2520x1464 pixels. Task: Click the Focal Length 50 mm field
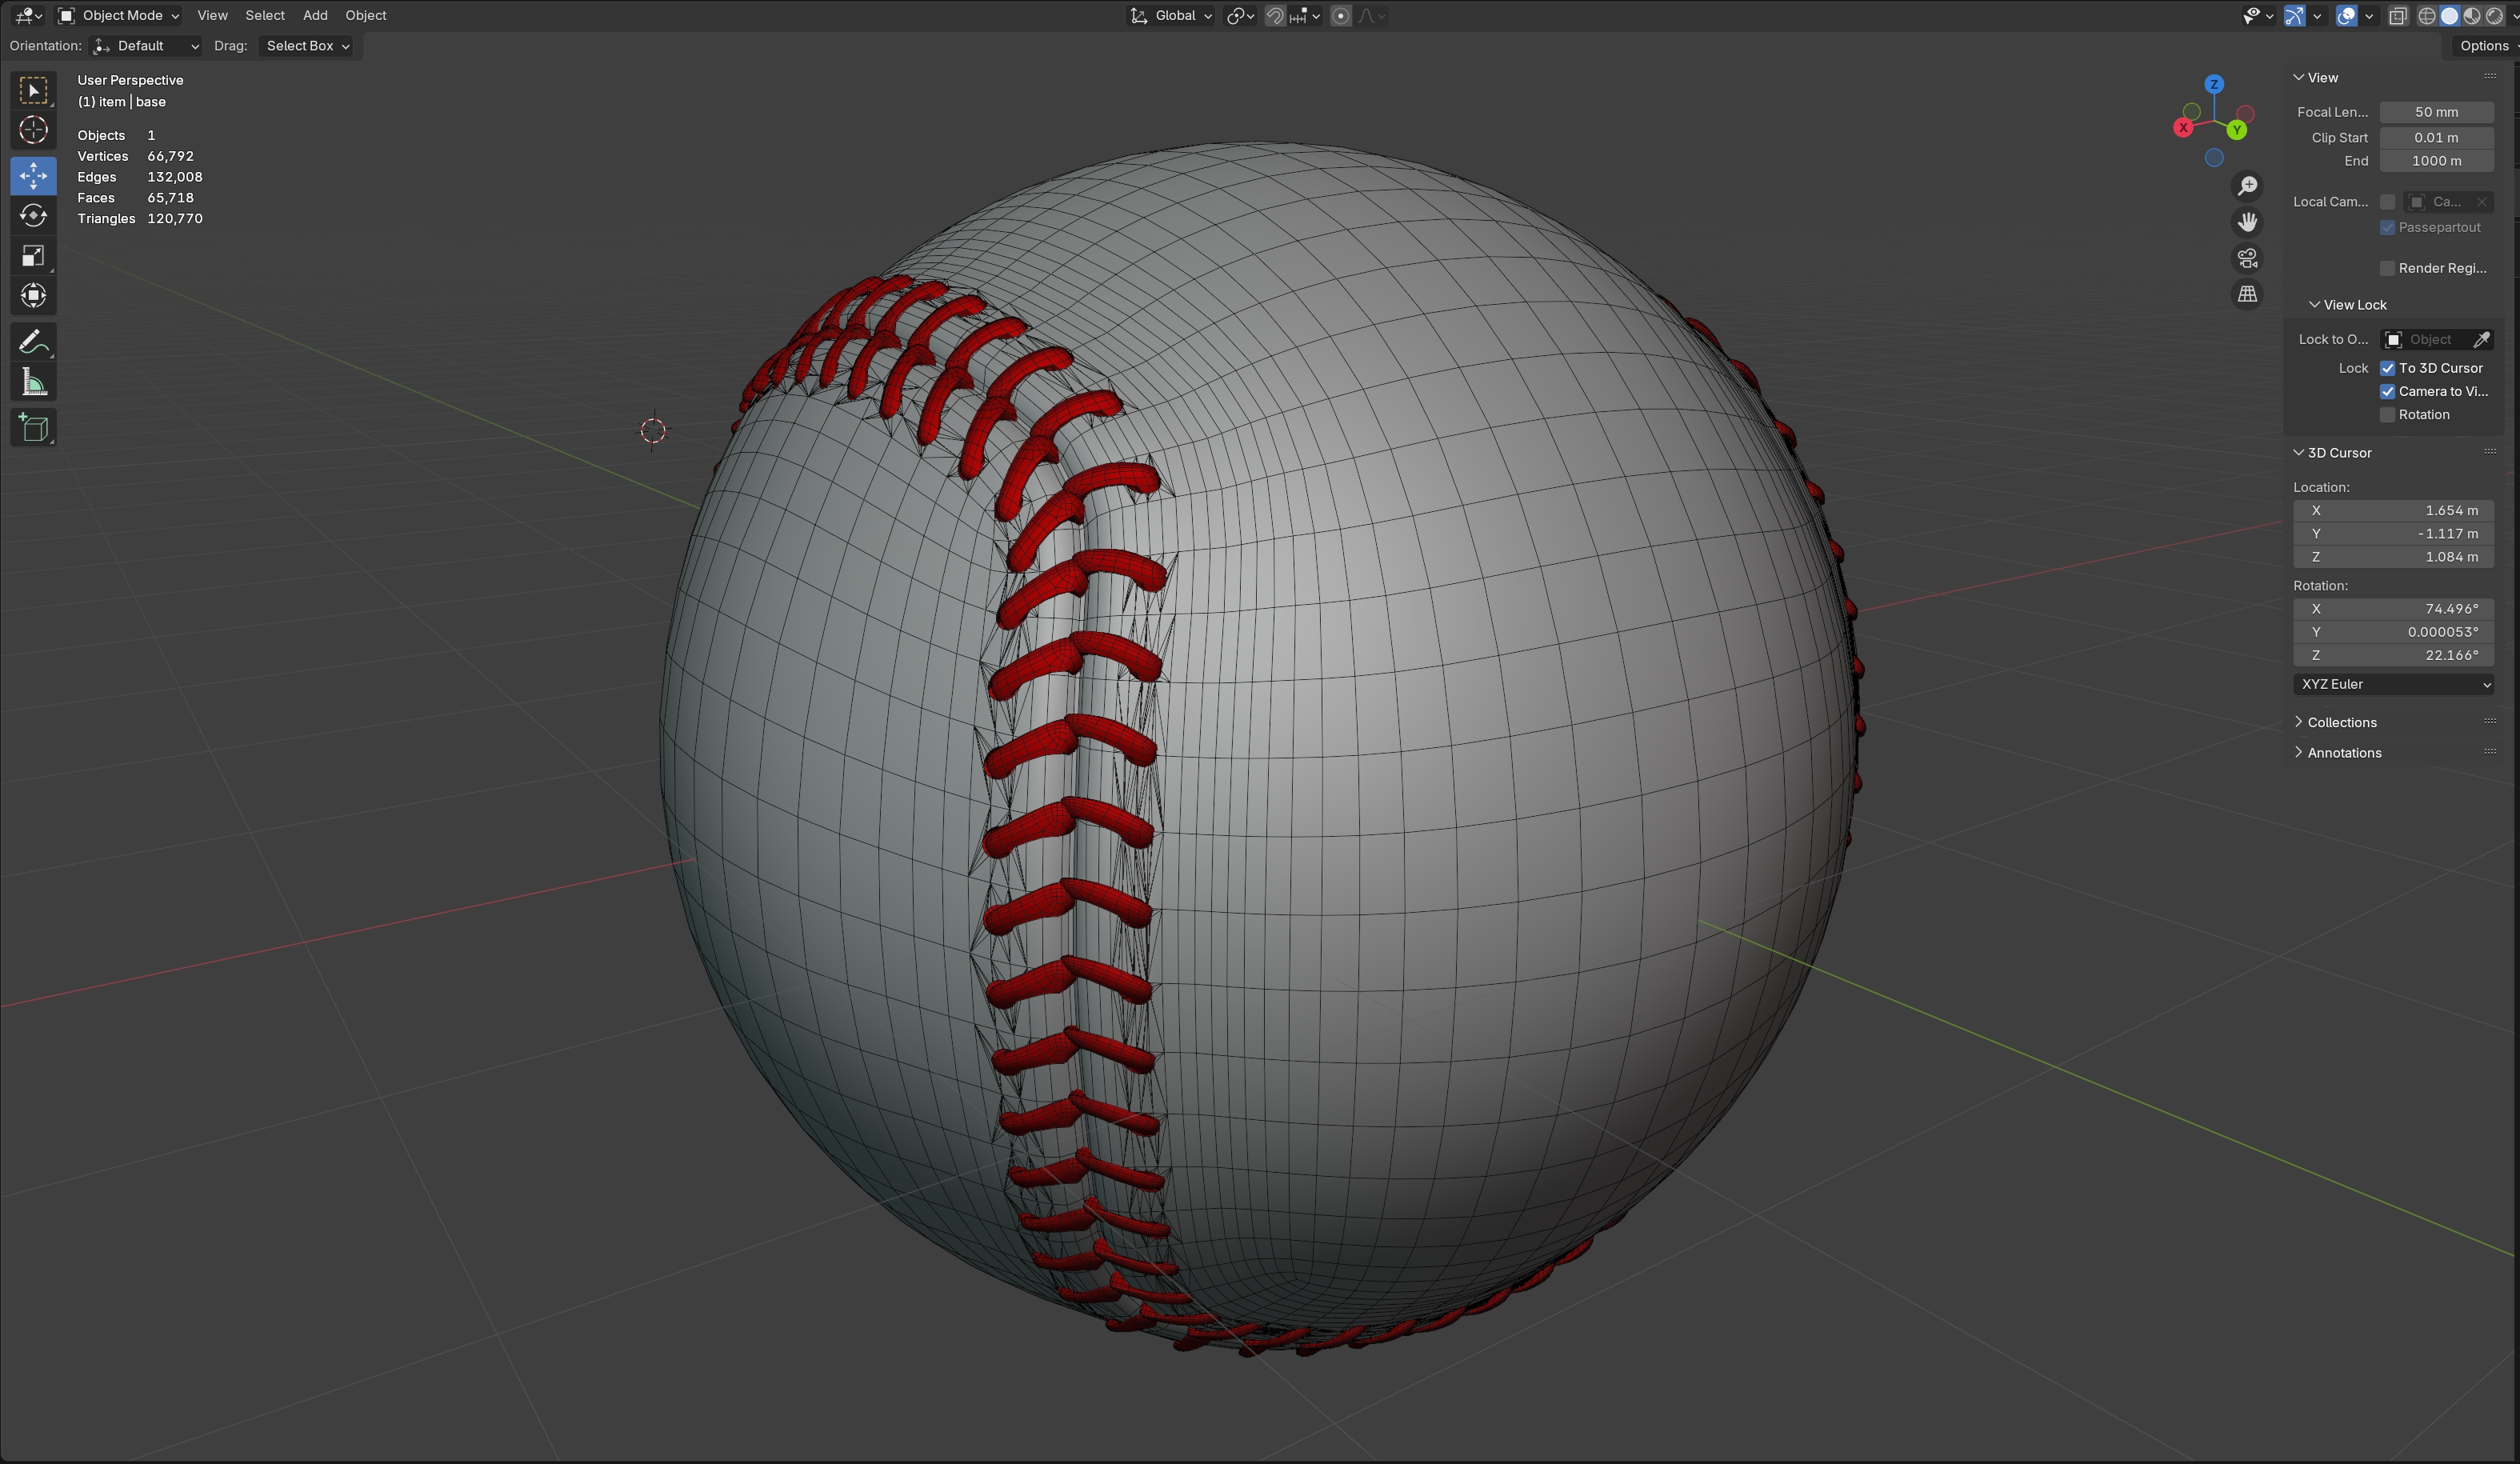click(2435, 112)
